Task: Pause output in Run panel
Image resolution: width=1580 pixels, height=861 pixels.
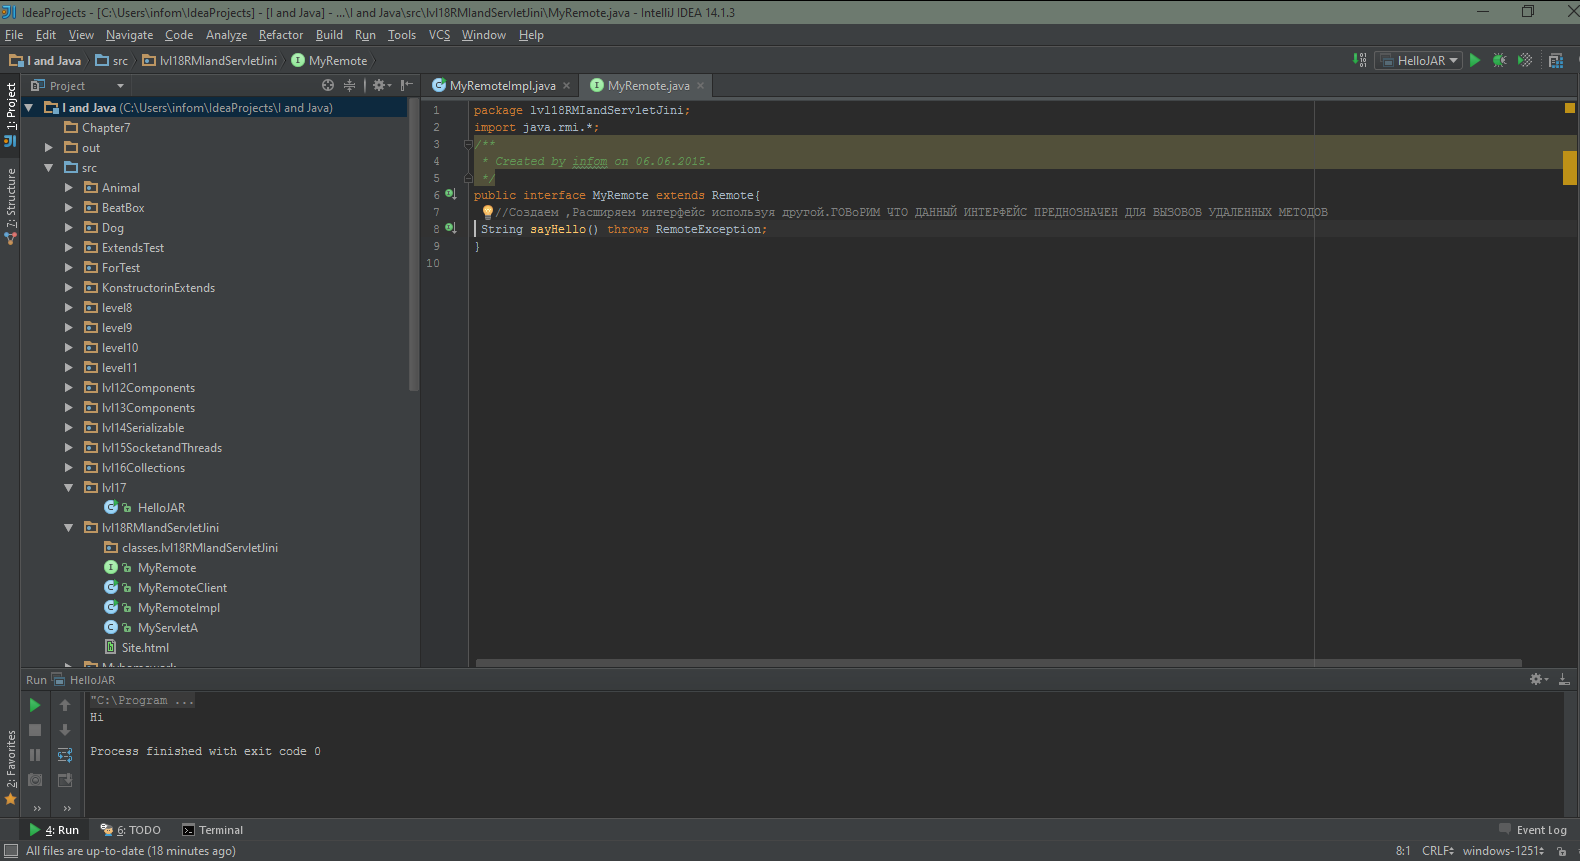Action: point(35,755)
